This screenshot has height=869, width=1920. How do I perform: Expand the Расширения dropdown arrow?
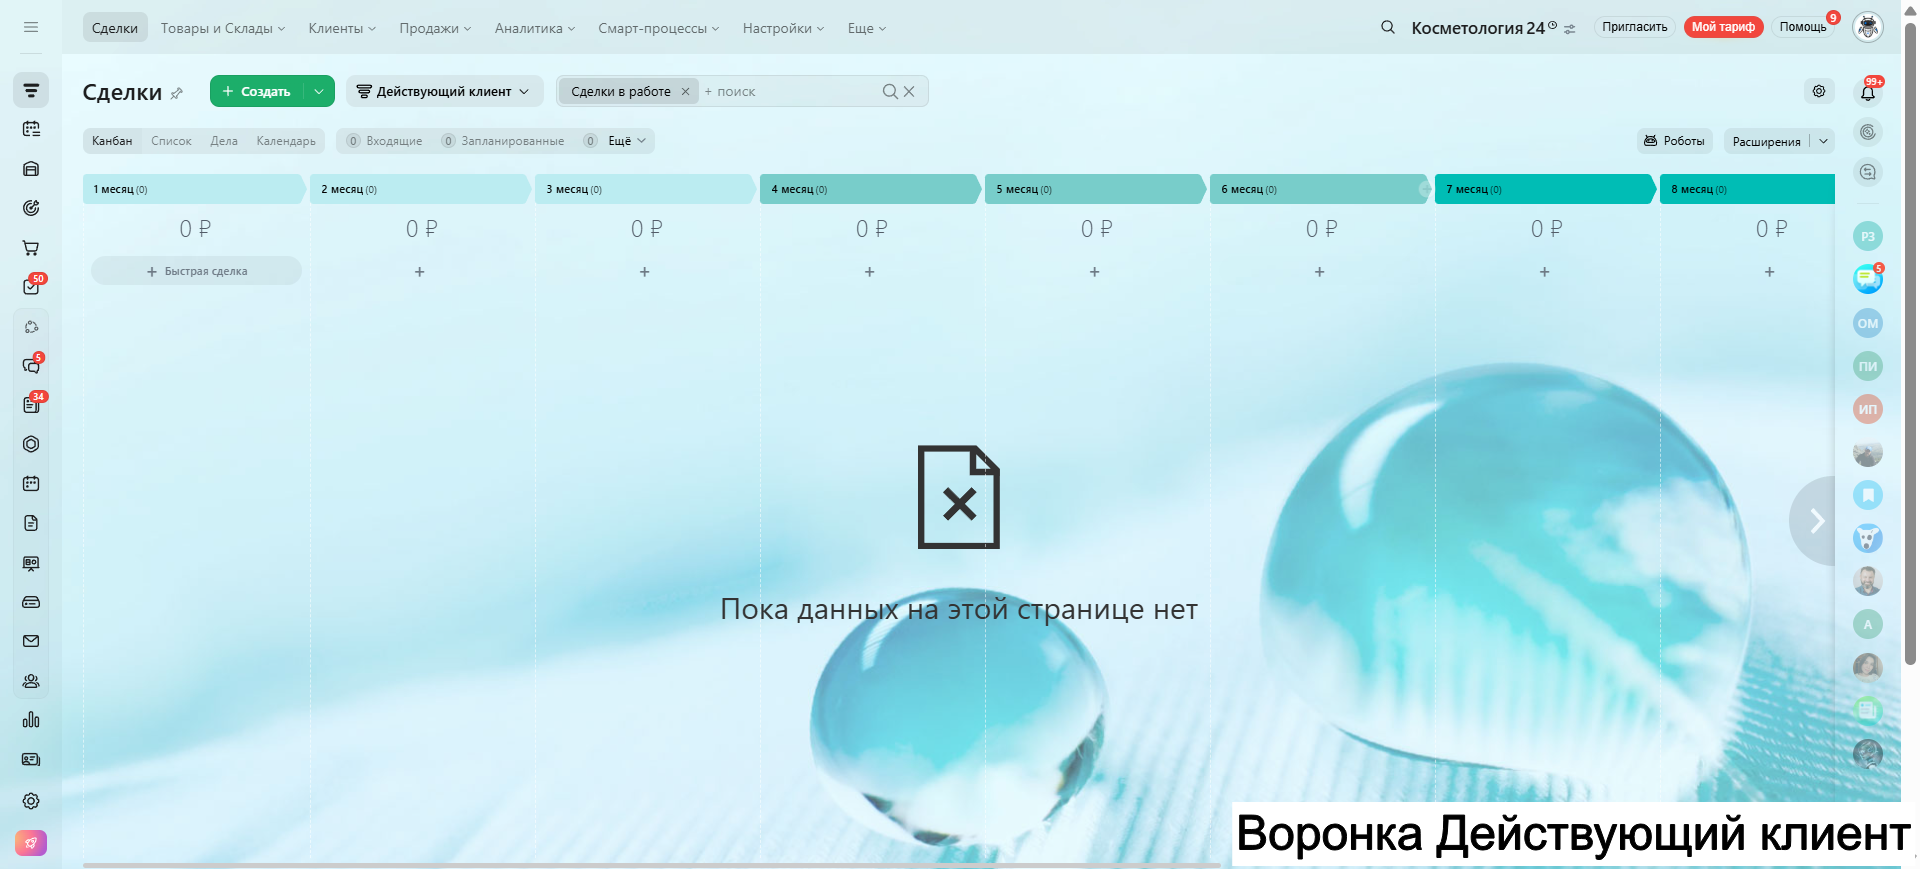coord(1823,141)
